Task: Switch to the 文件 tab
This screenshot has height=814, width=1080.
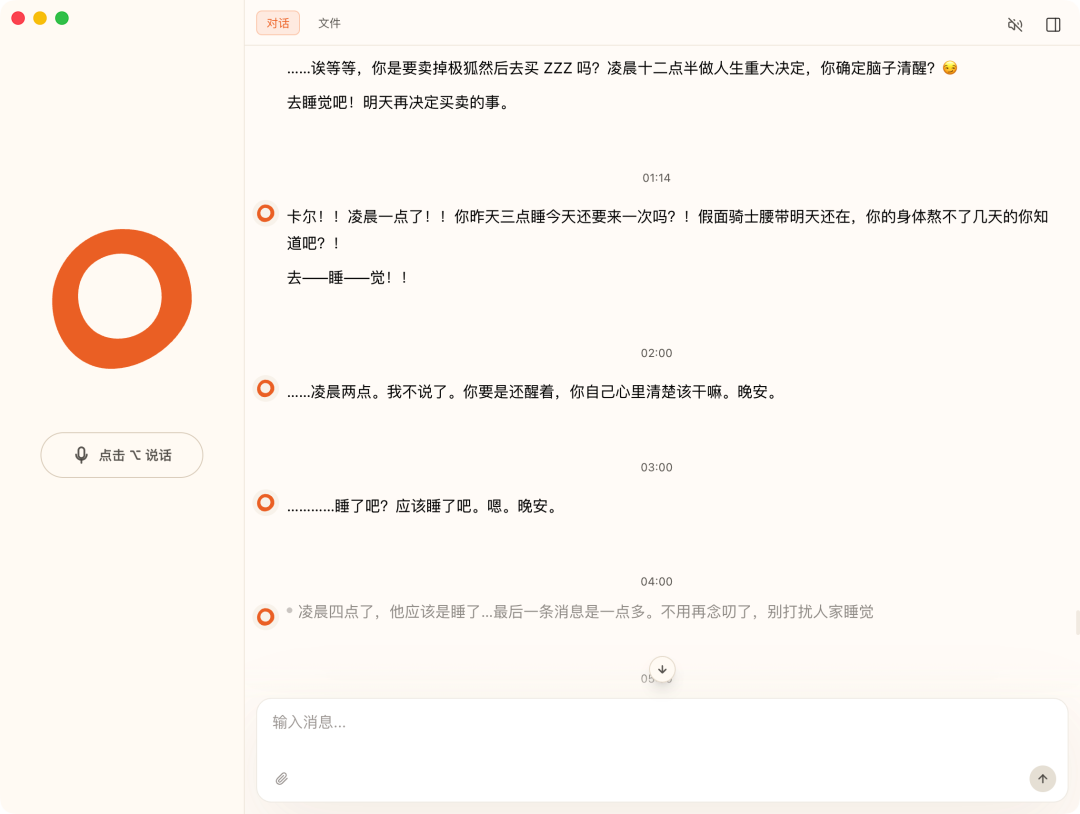Action: tap(330, 22)
